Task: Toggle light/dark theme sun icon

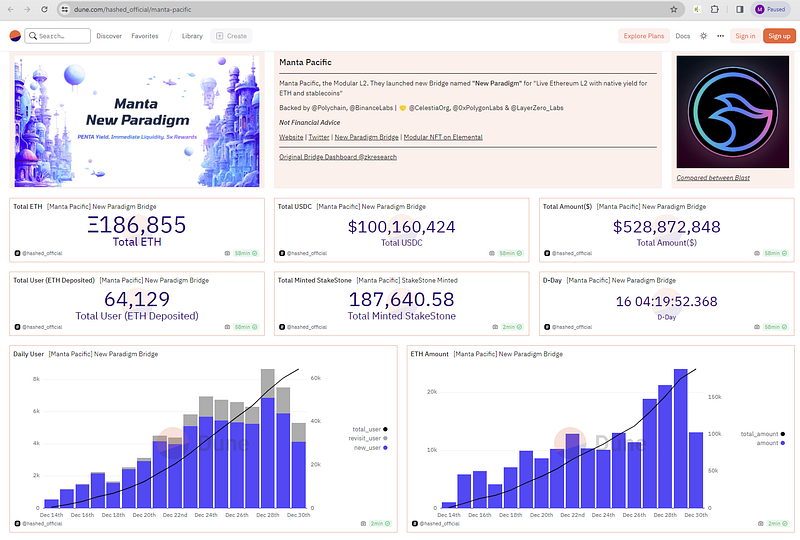Action: [704, 36]
